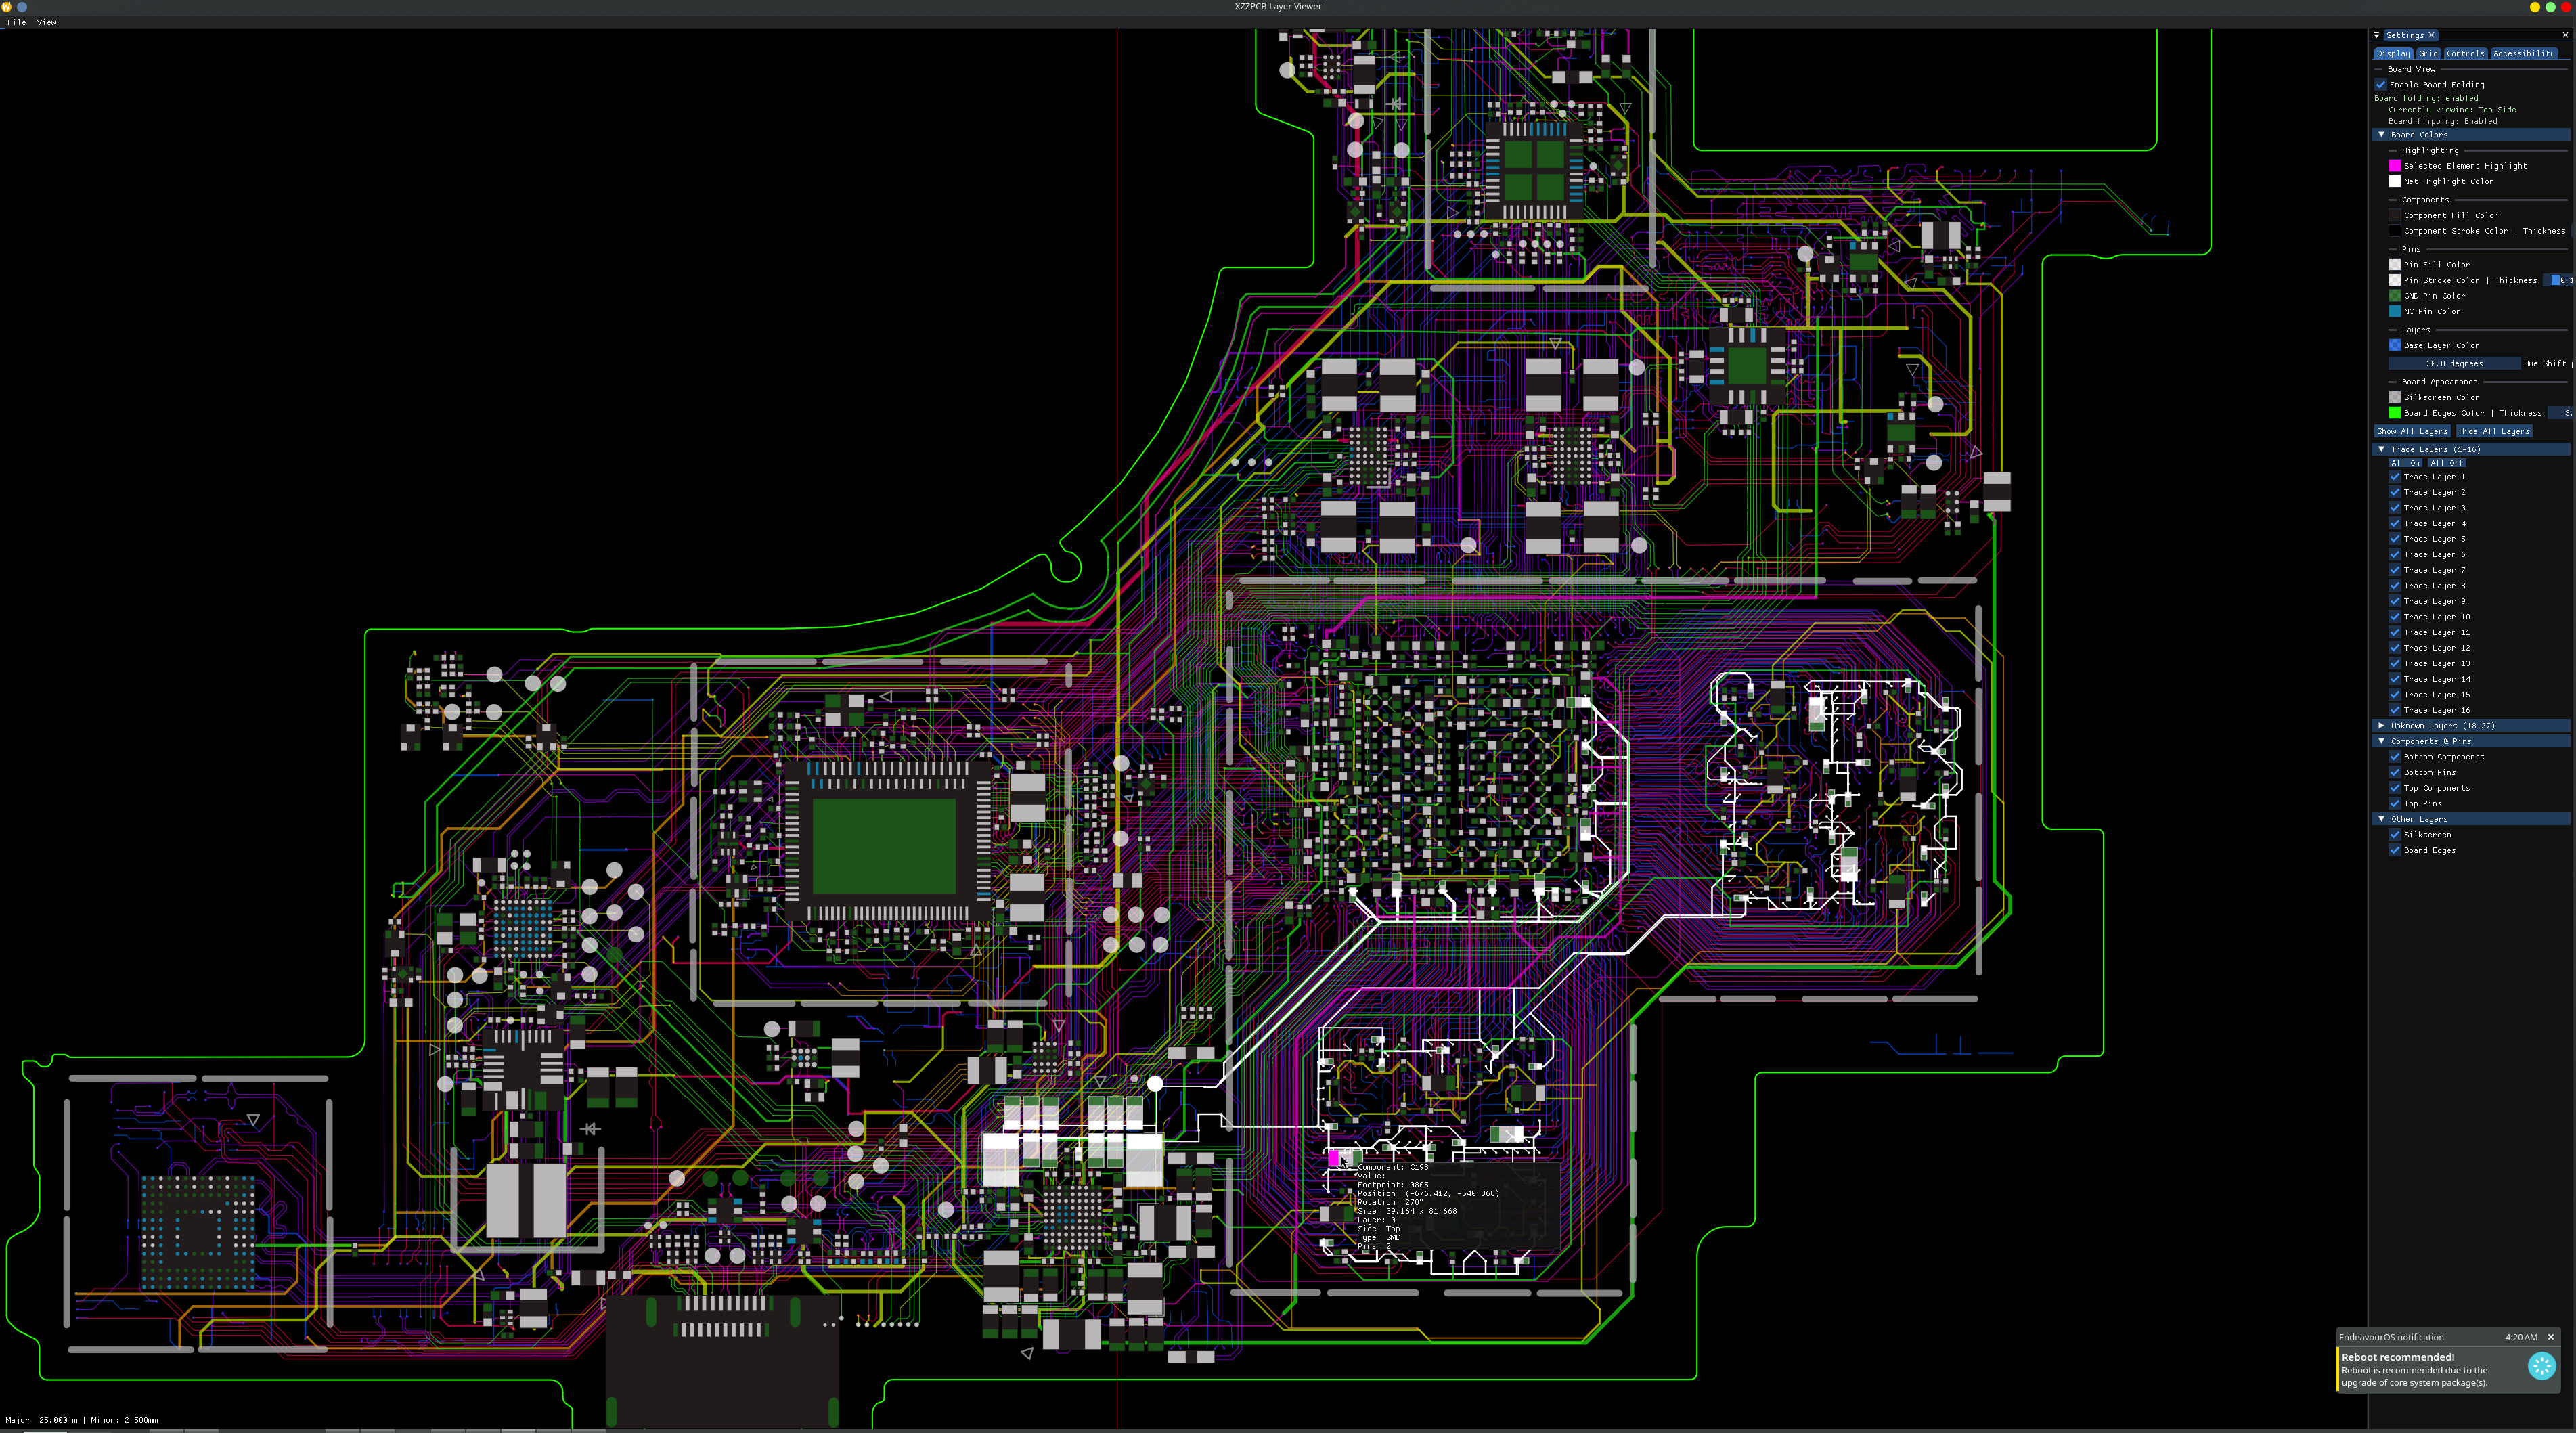Open the View menu
Viewport: 2576px width, 1433px height.
(47, 22)
